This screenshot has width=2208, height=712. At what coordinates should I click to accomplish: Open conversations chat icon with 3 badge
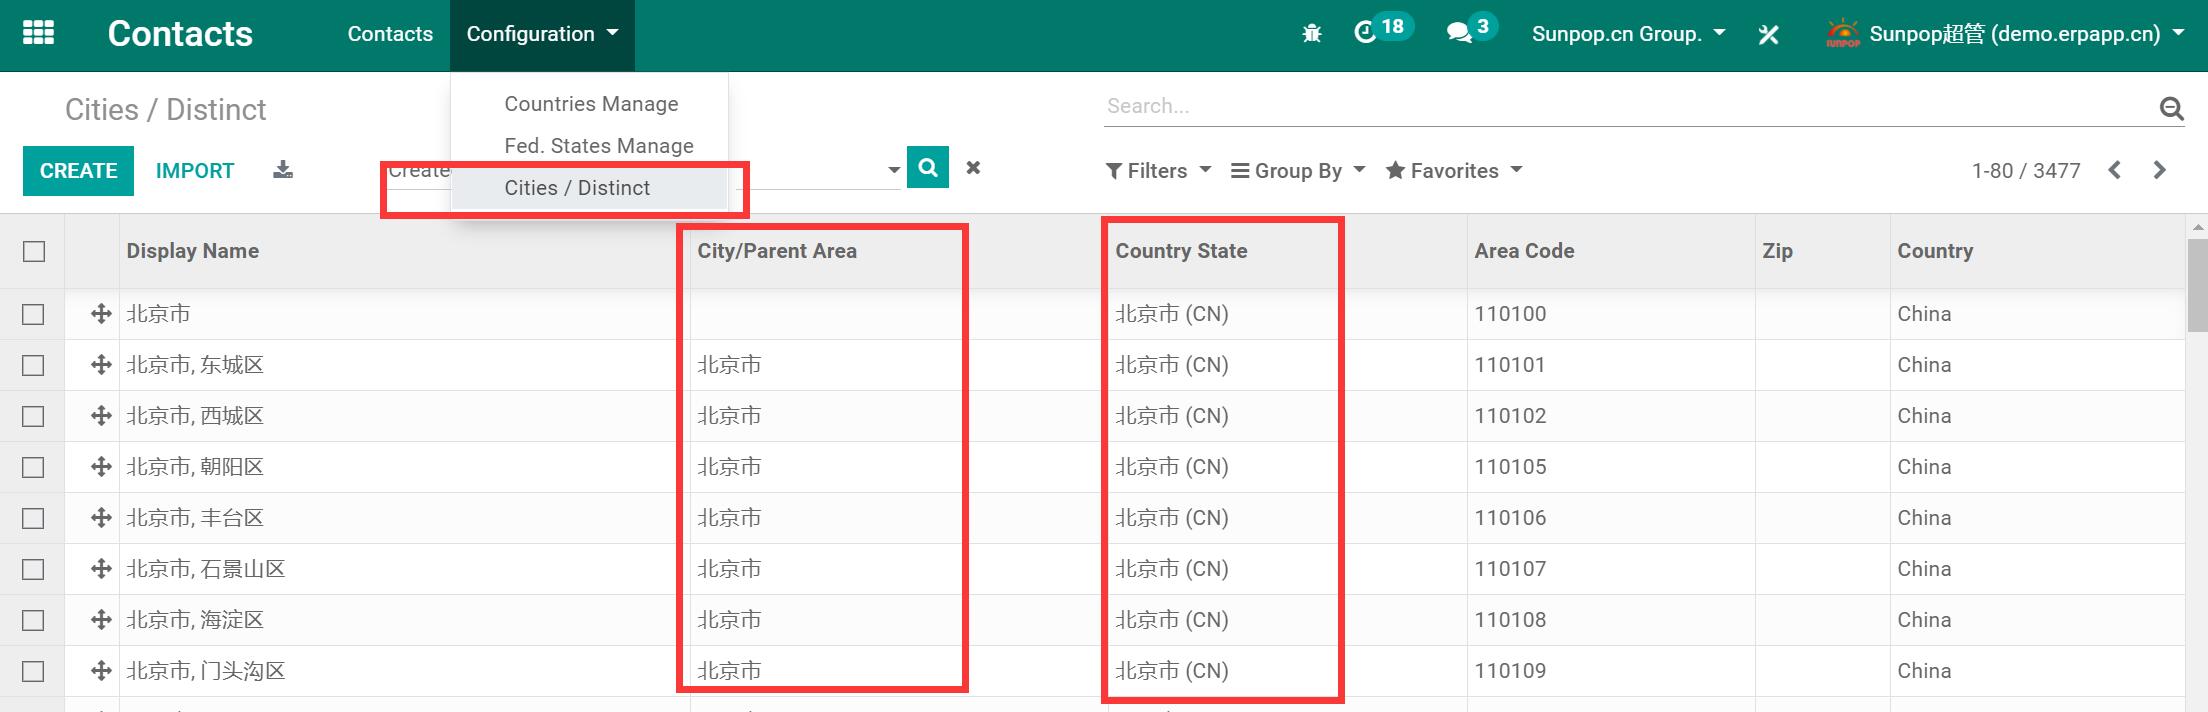point(1459,33)
